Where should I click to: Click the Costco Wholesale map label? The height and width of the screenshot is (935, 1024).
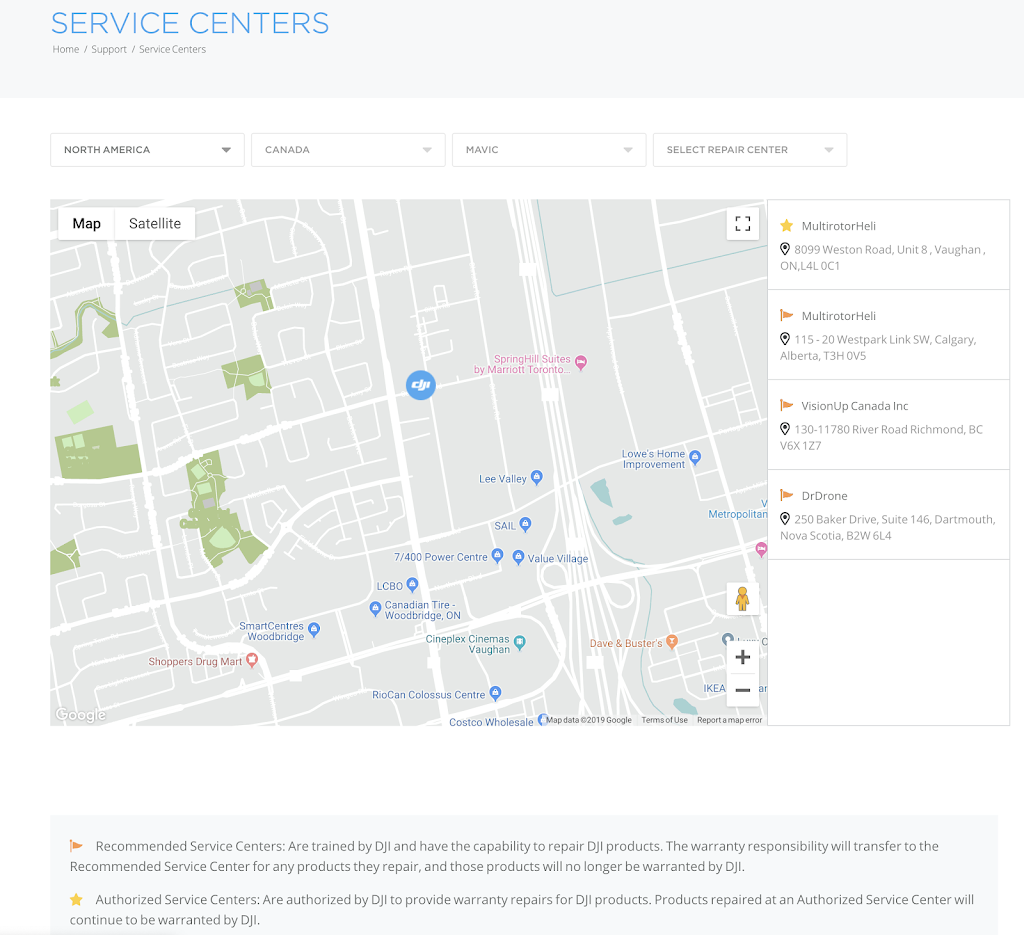point(491,721)
